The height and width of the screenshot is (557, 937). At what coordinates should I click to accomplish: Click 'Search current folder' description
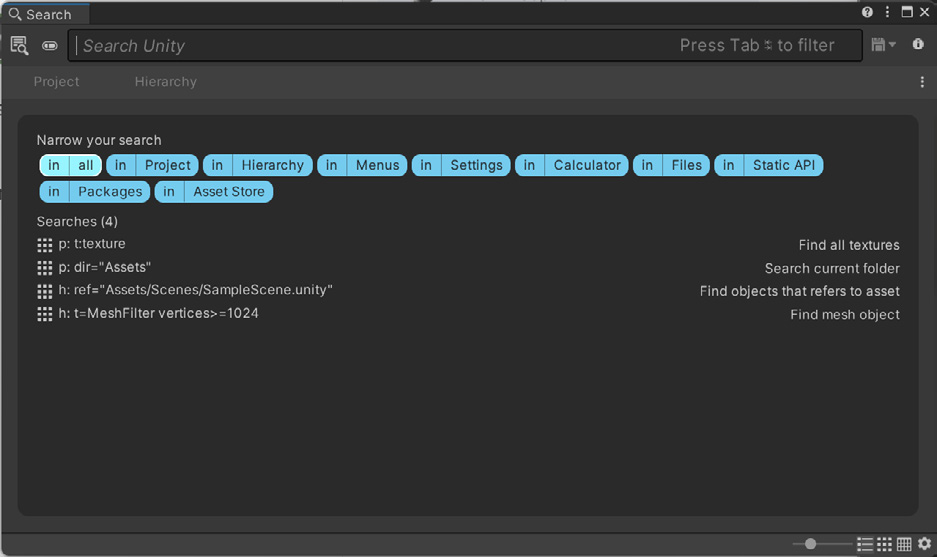(832, 268)
